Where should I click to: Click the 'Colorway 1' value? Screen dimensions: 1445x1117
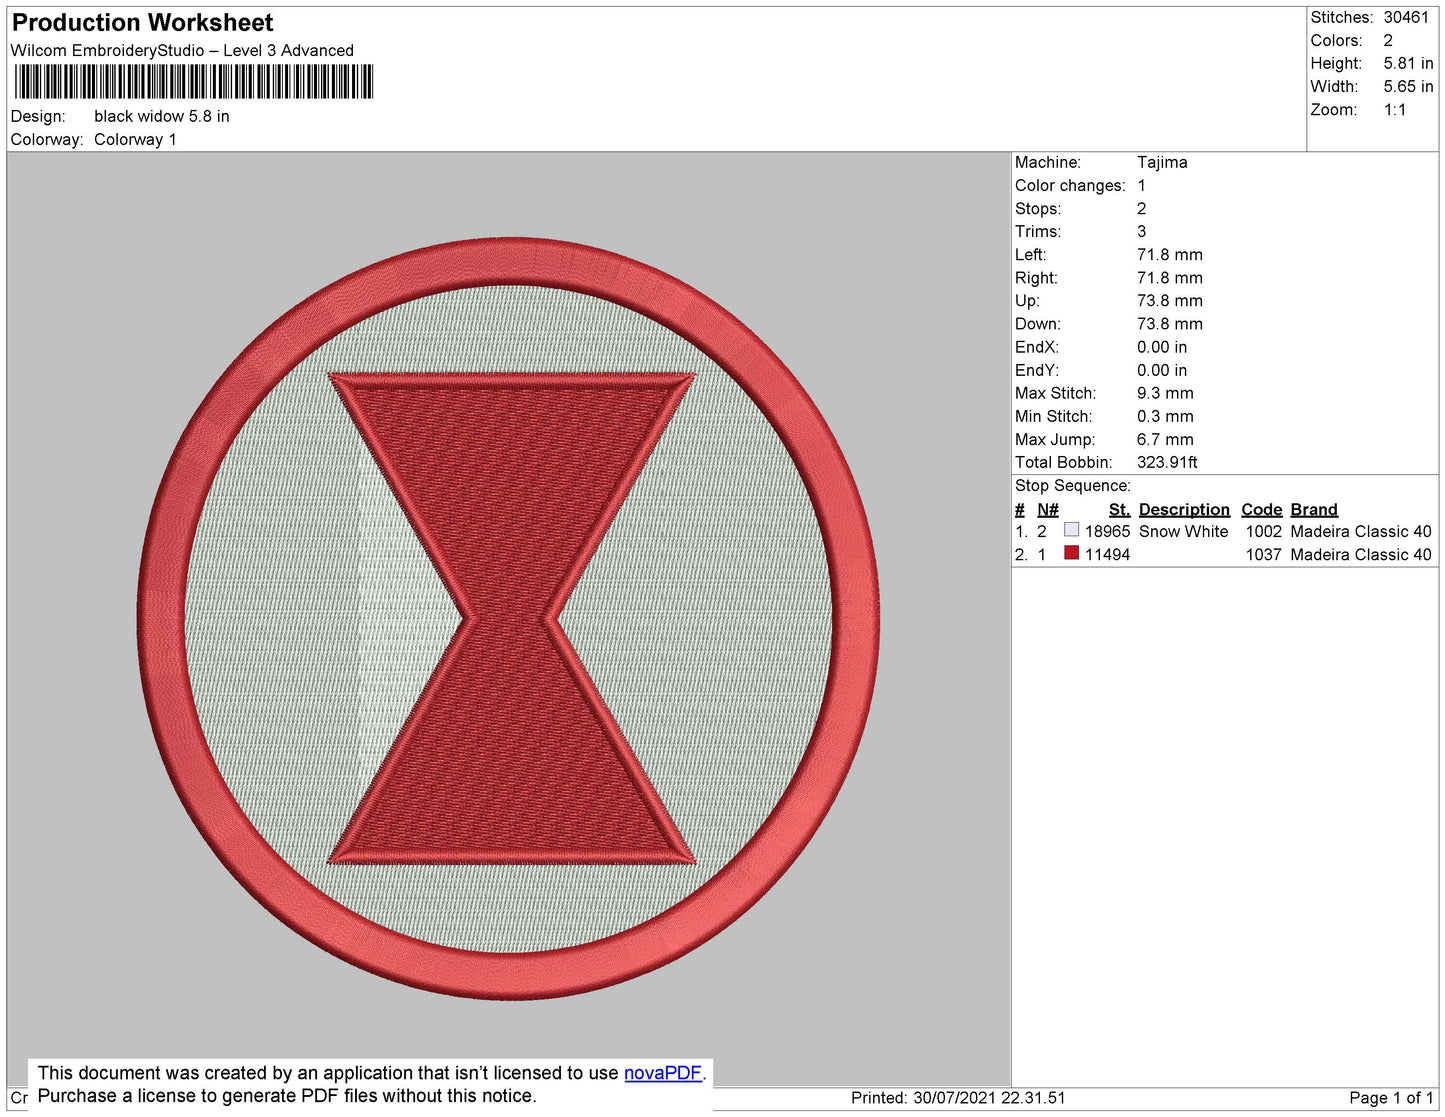[x=135, y=140]
